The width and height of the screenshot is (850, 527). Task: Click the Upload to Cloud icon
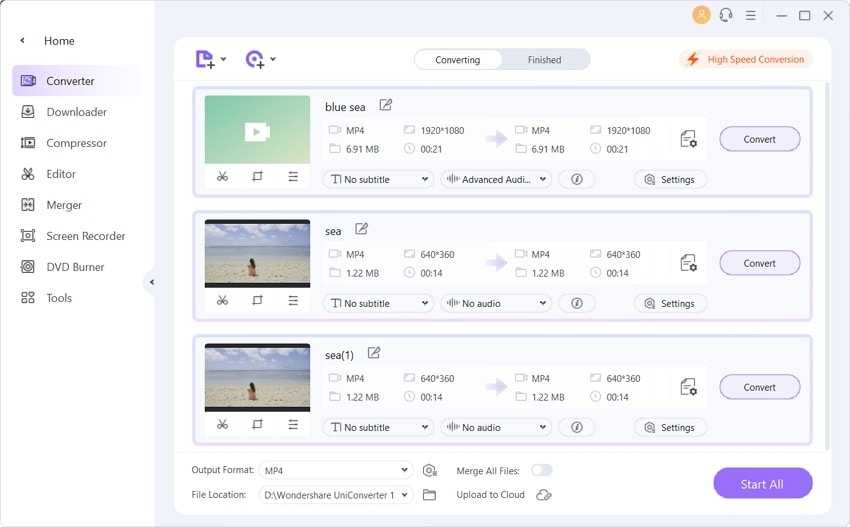coord(544,495)
